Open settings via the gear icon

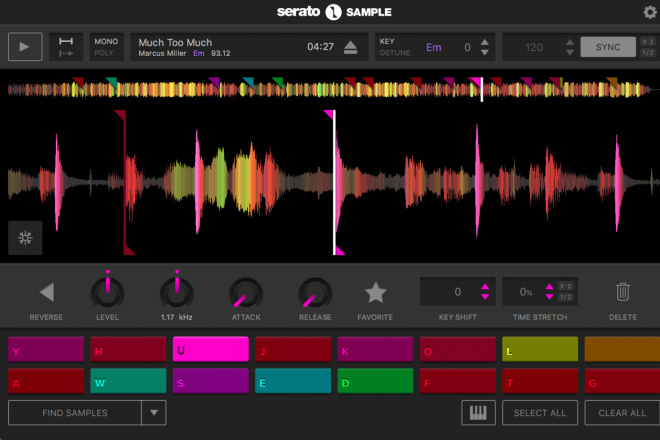point(650,12)
